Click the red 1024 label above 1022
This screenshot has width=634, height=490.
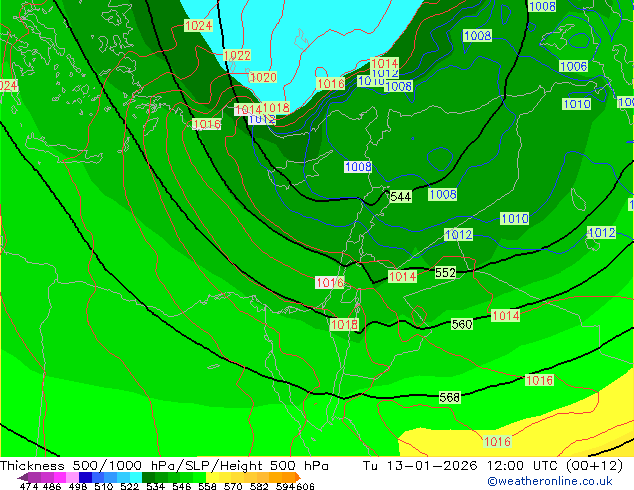[198, 25]
